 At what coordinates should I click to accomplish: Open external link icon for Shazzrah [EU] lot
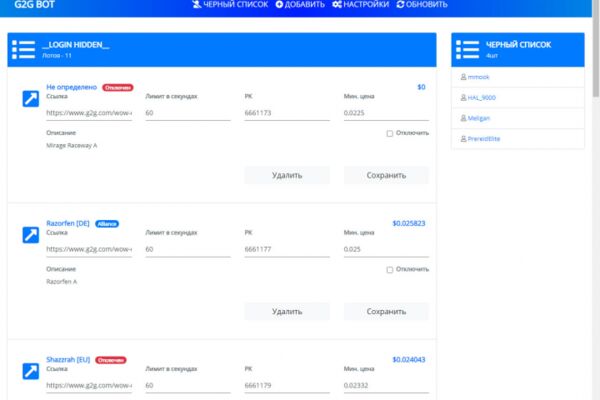tap(31, 371)
